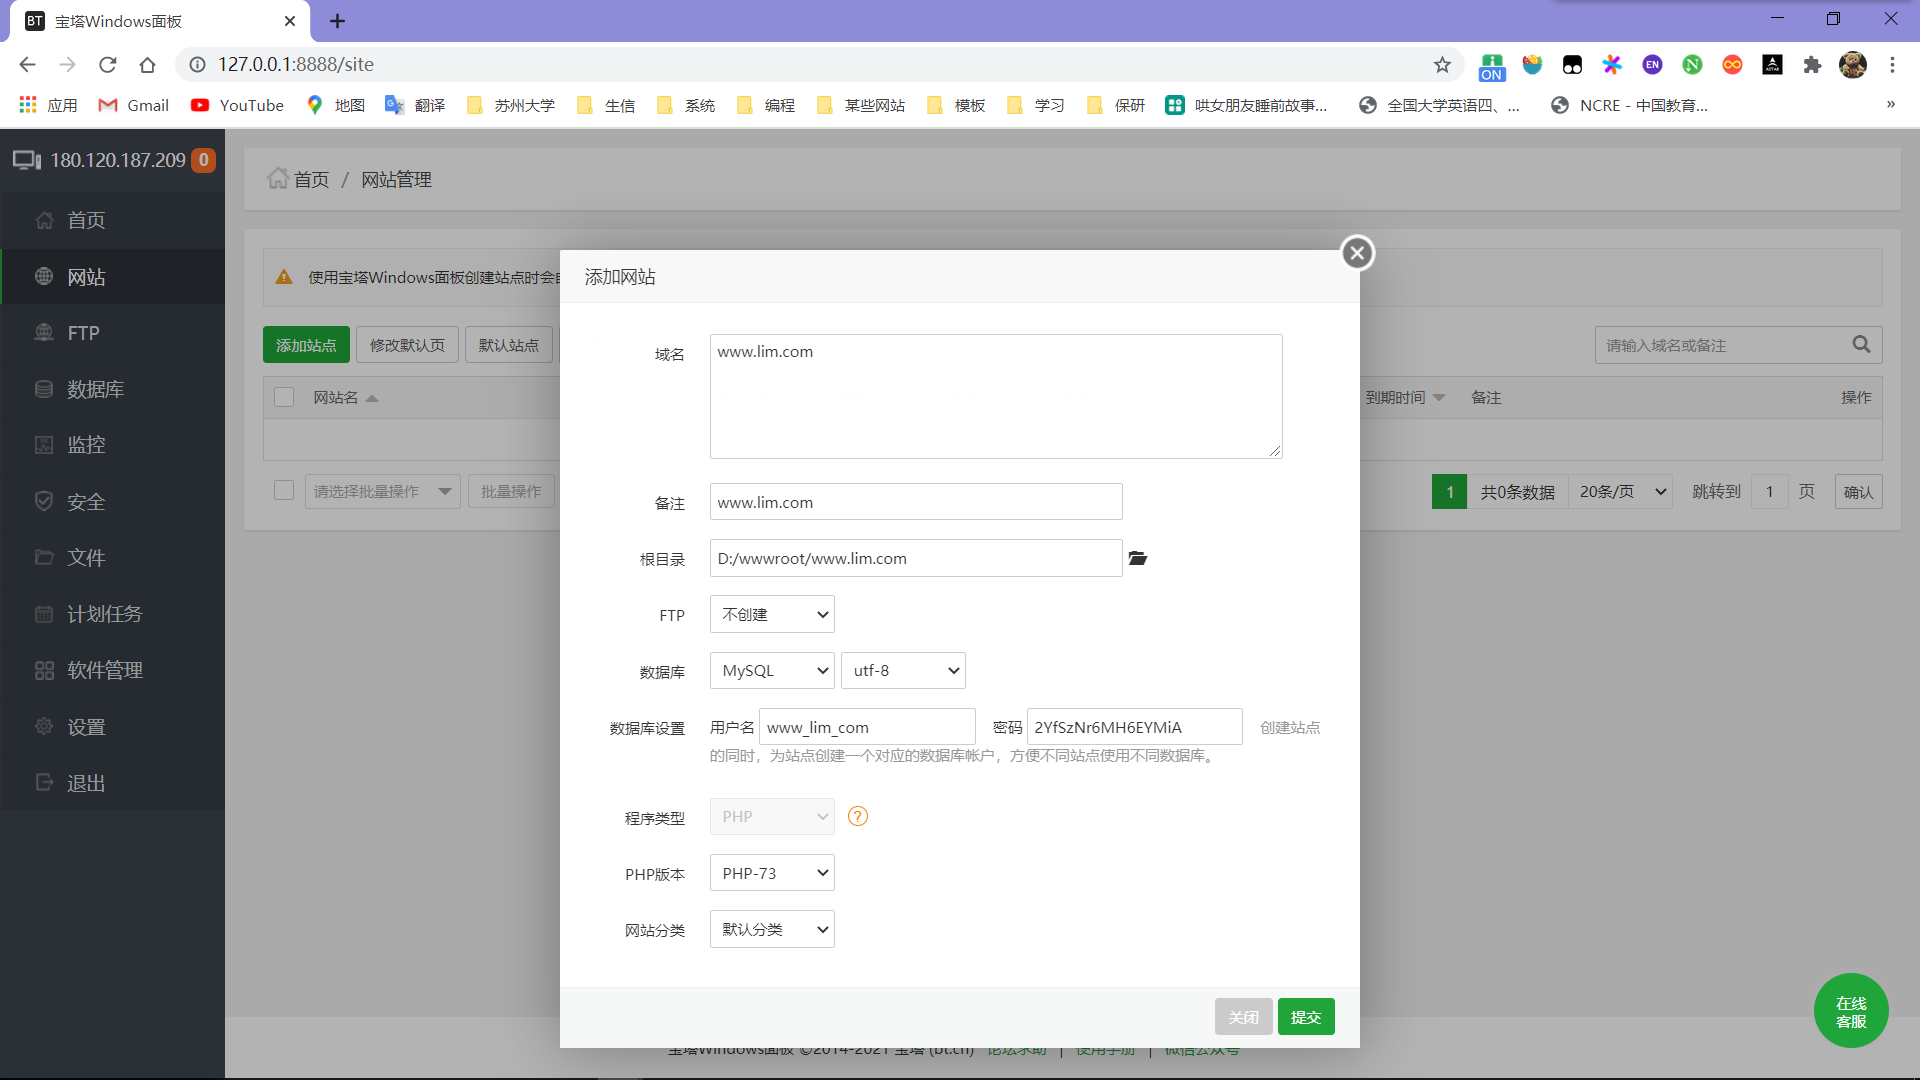Screen dimensions: 1920x1080
Task: Click the search magnifier in the domain search box
Action: tap(1861, 344)
